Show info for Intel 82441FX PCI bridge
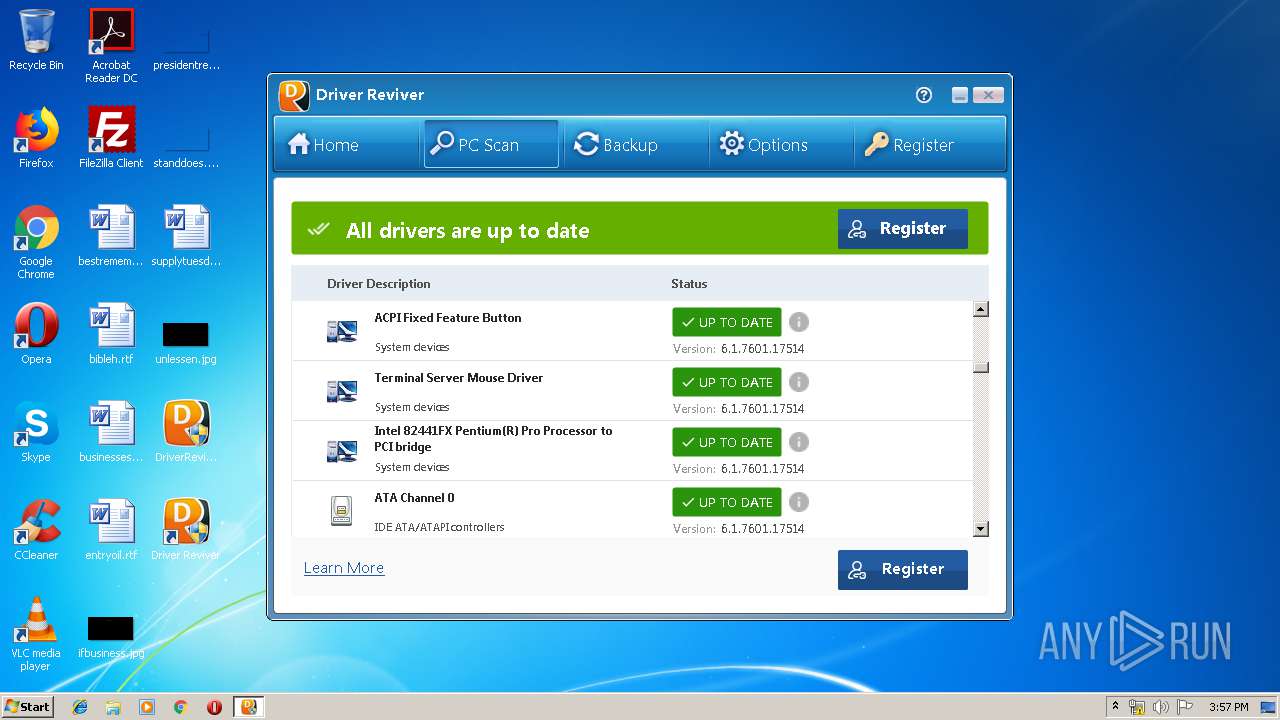 click(x=799, y=442)
